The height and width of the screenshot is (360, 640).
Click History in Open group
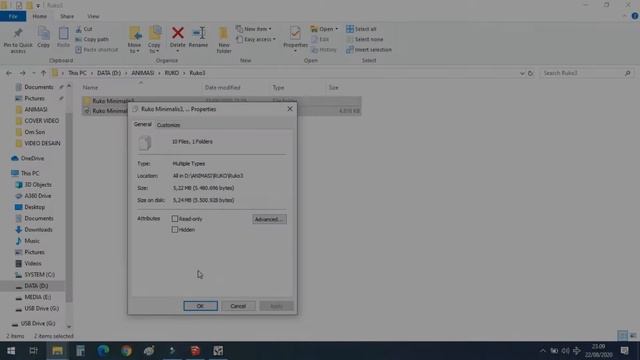[x=324, y=50]
